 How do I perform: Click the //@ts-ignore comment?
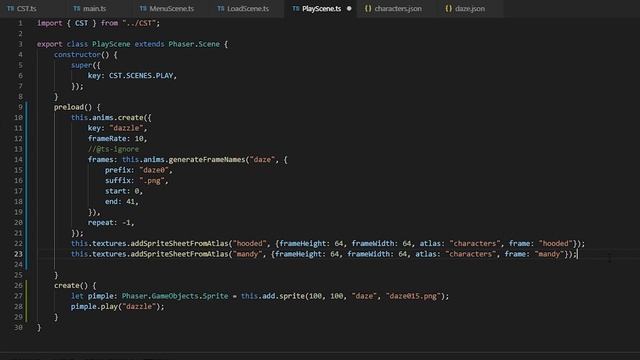(113, 149)
